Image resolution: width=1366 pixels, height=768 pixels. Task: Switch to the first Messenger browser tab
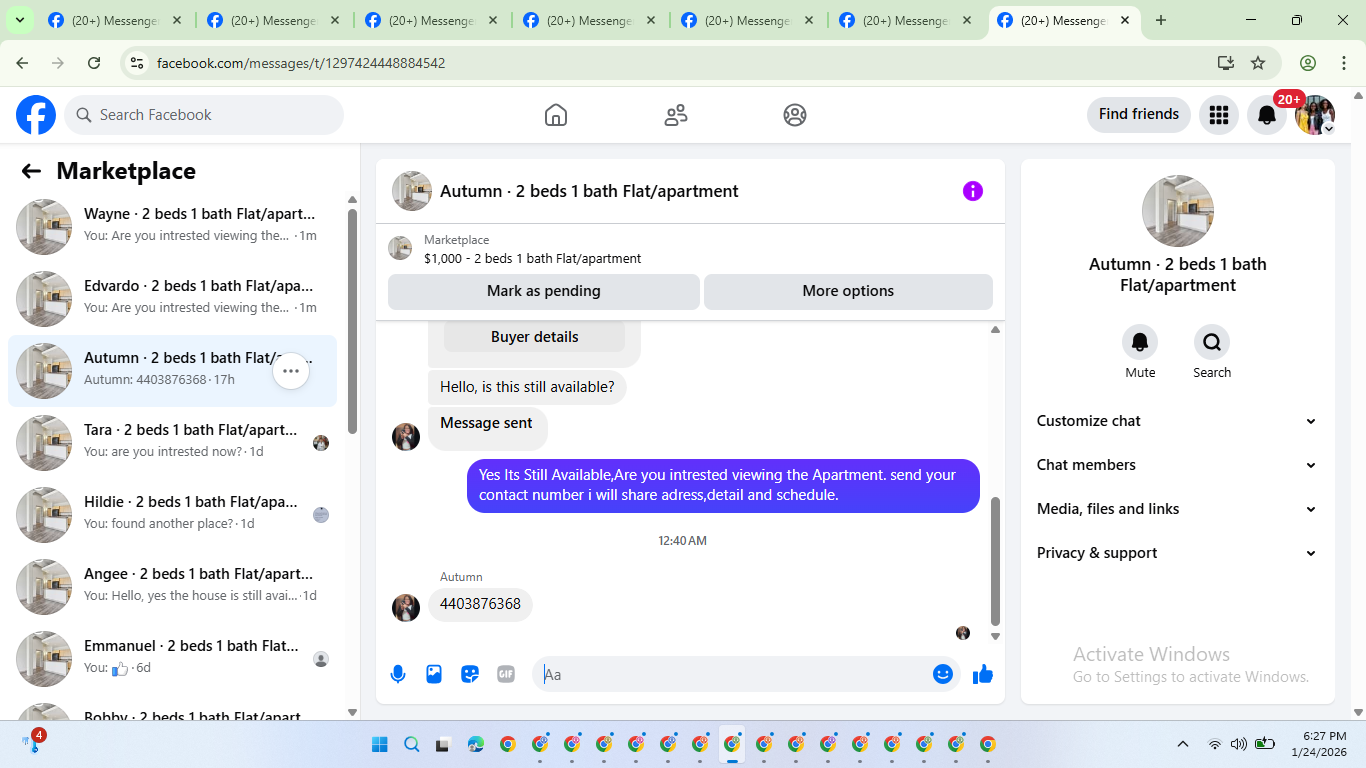tap(115, 20)
